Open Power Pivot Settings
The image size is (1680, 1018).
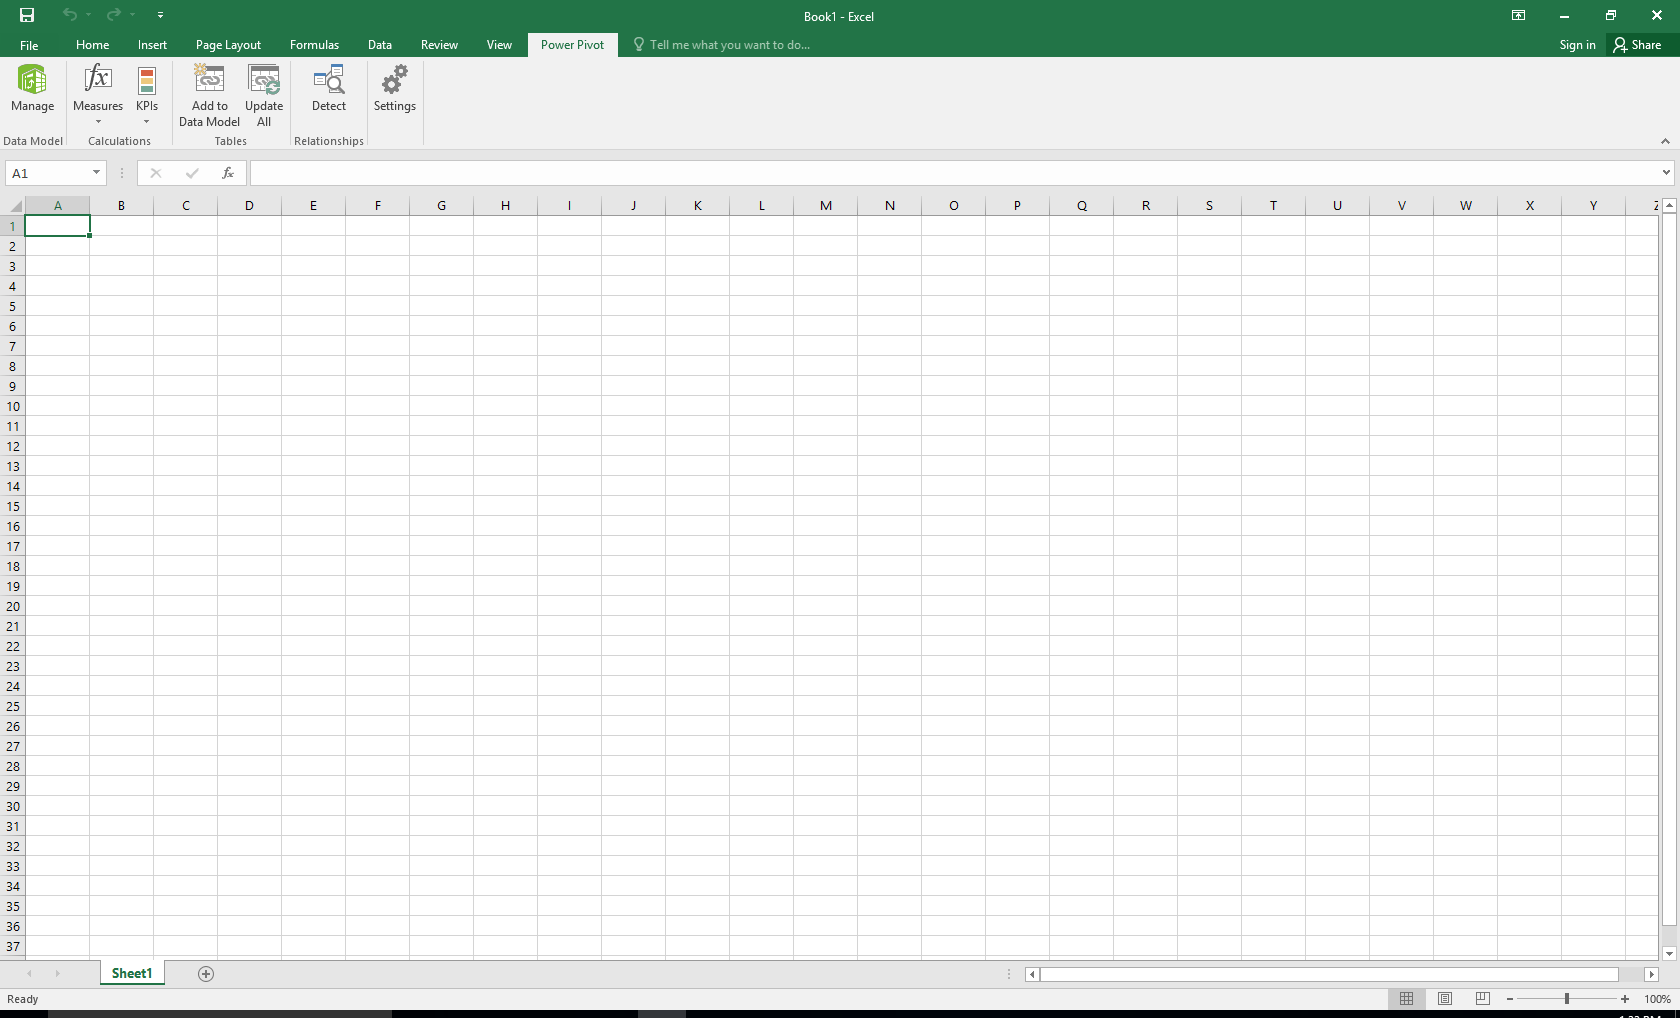pos(394,90)
